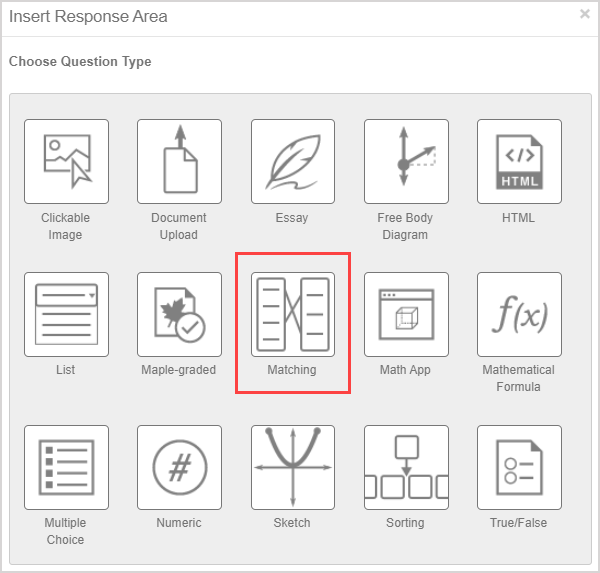600x573 pixels.
Task: Select the highlighted Matching icon
Action: click(x=292, y=314)
